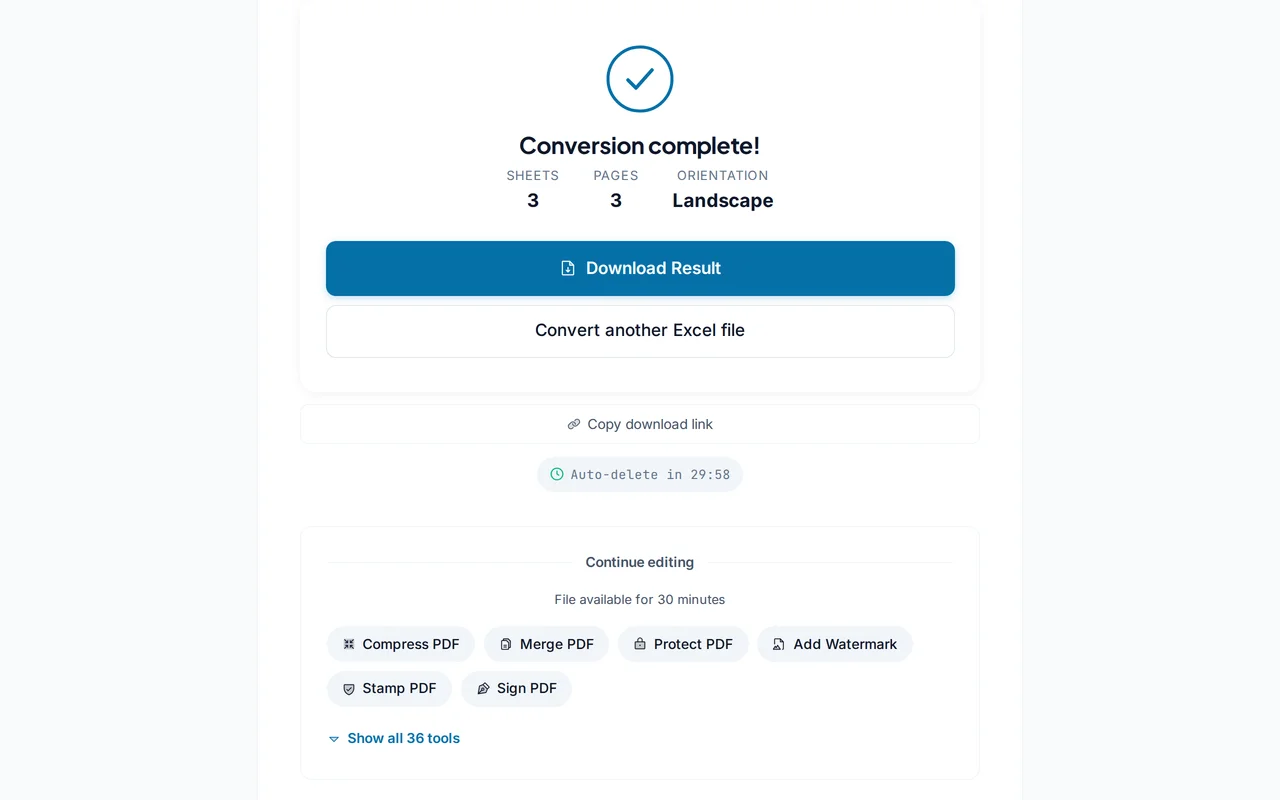Open the Compress PDF tool
Viewport: 1280px width, 800px height.
pyautogui.click(x=400, y=644)
